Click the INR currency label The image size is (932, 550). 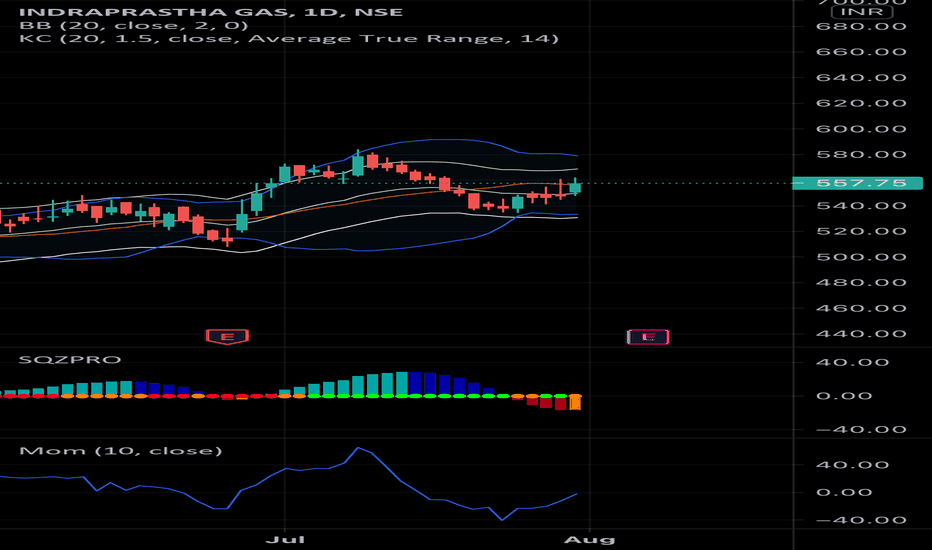tap(862, 12)
